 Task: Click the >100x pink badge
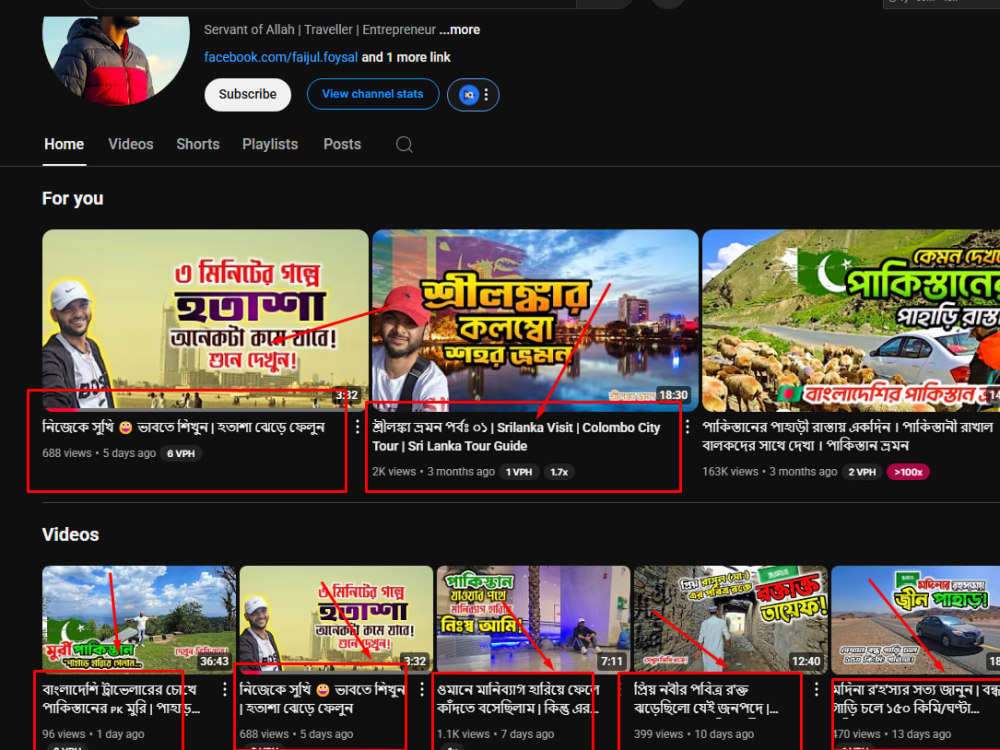908,472
